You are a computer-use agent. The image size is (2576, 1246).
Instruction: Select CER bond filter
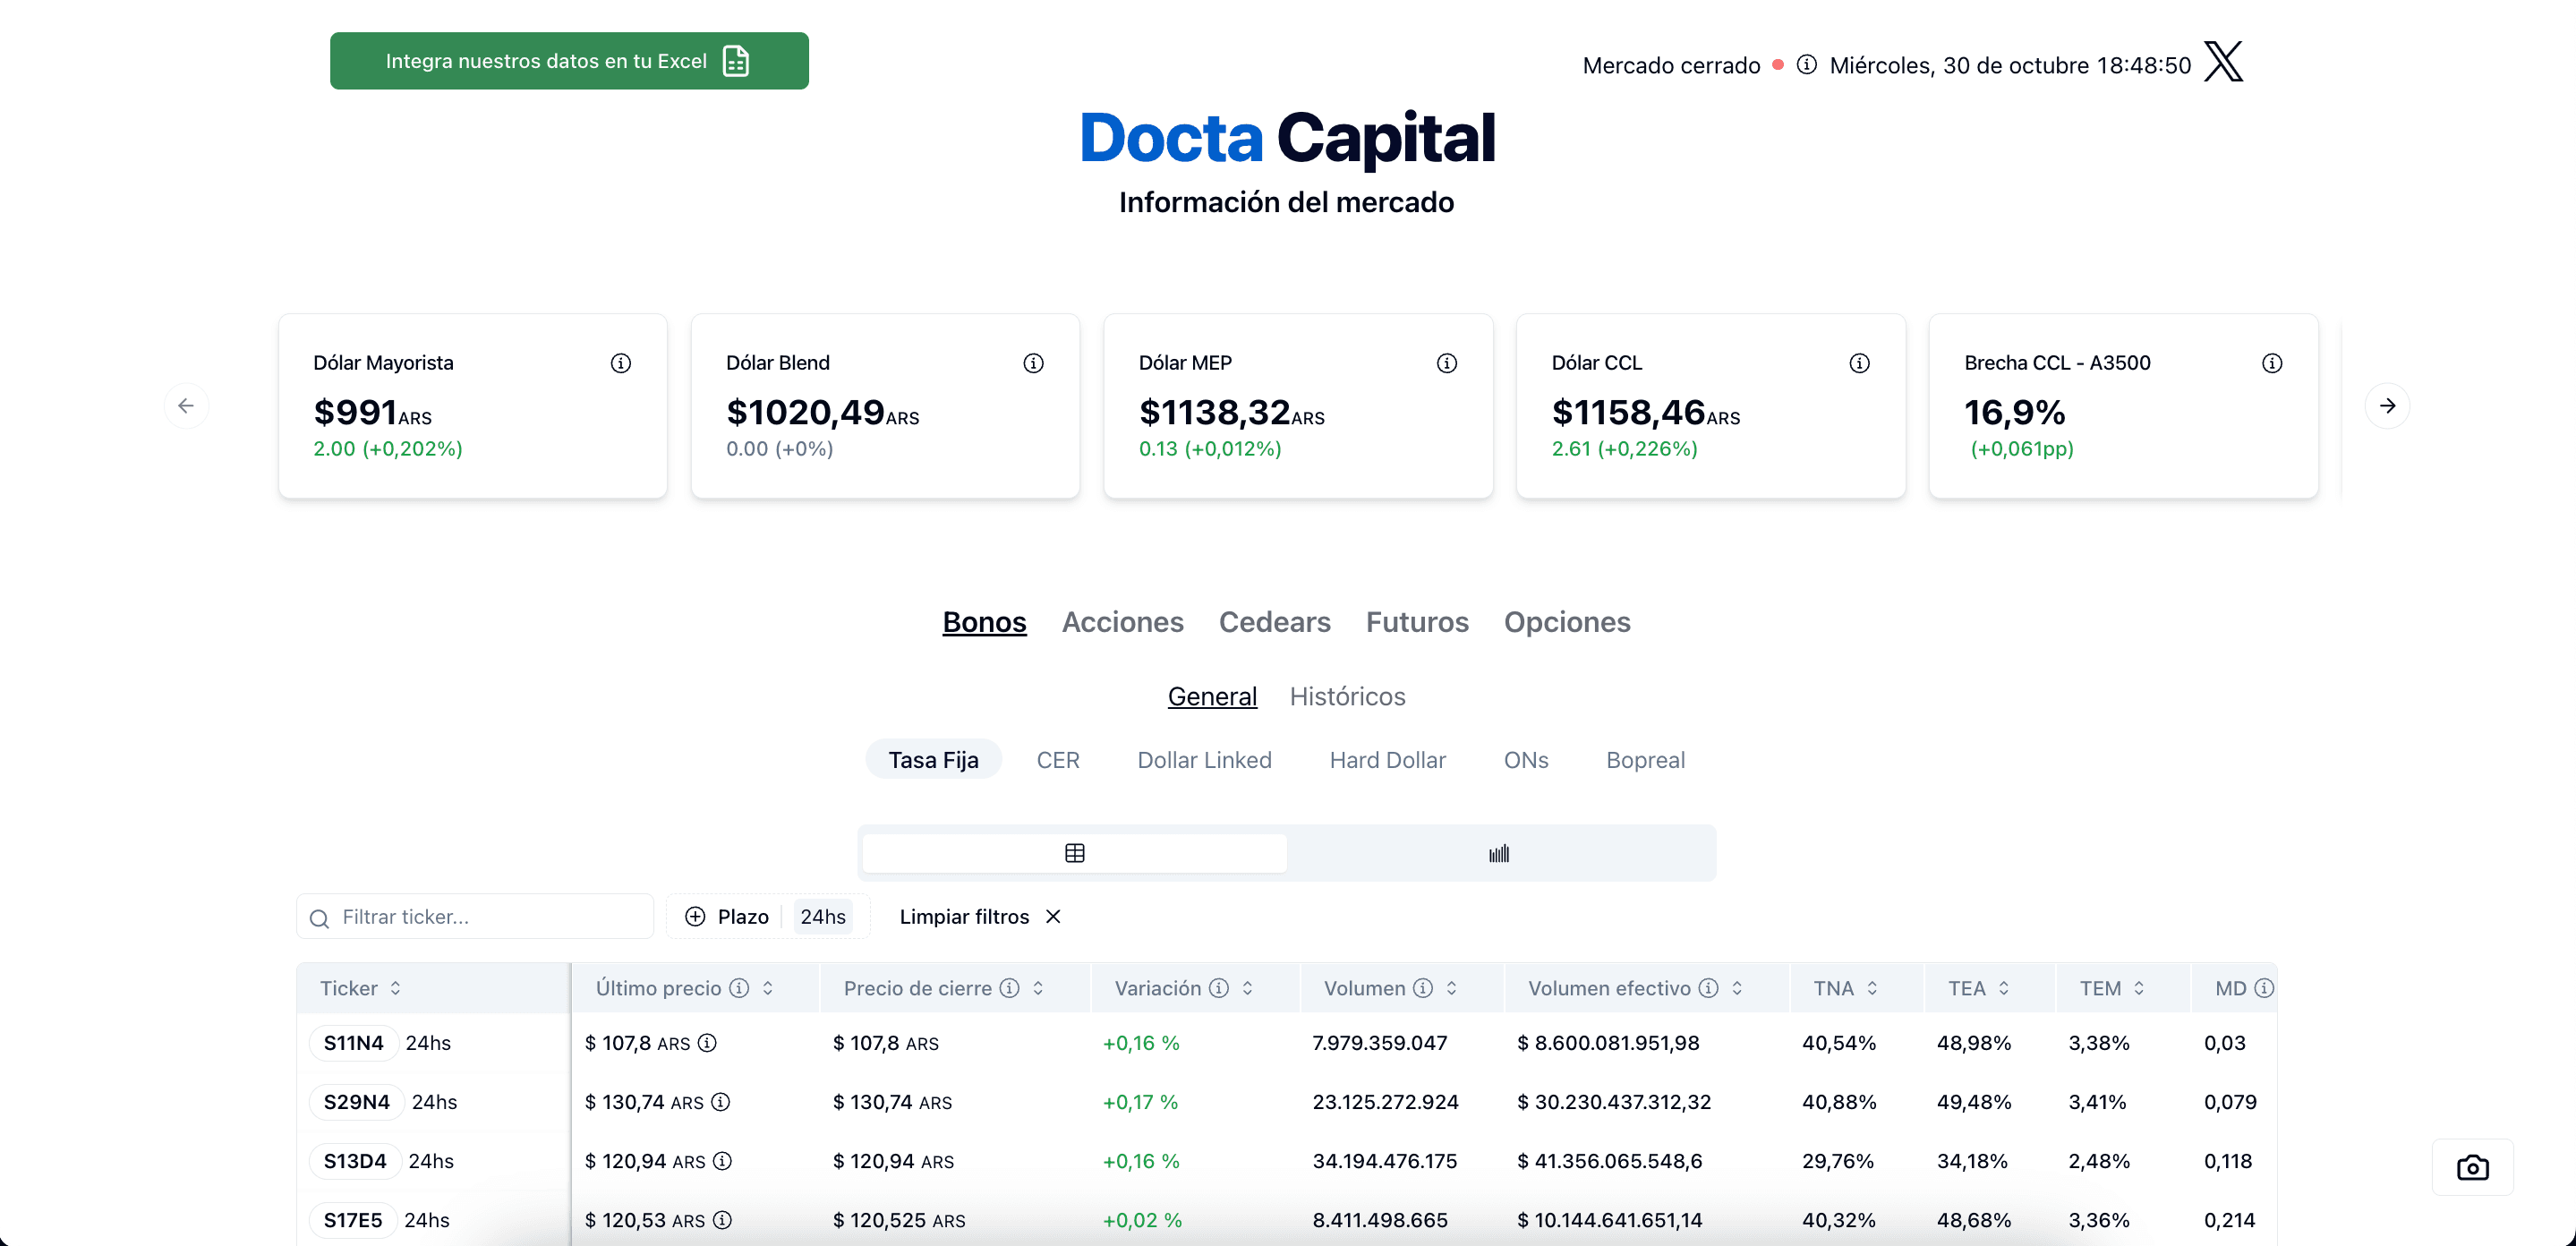point(1058,760)
